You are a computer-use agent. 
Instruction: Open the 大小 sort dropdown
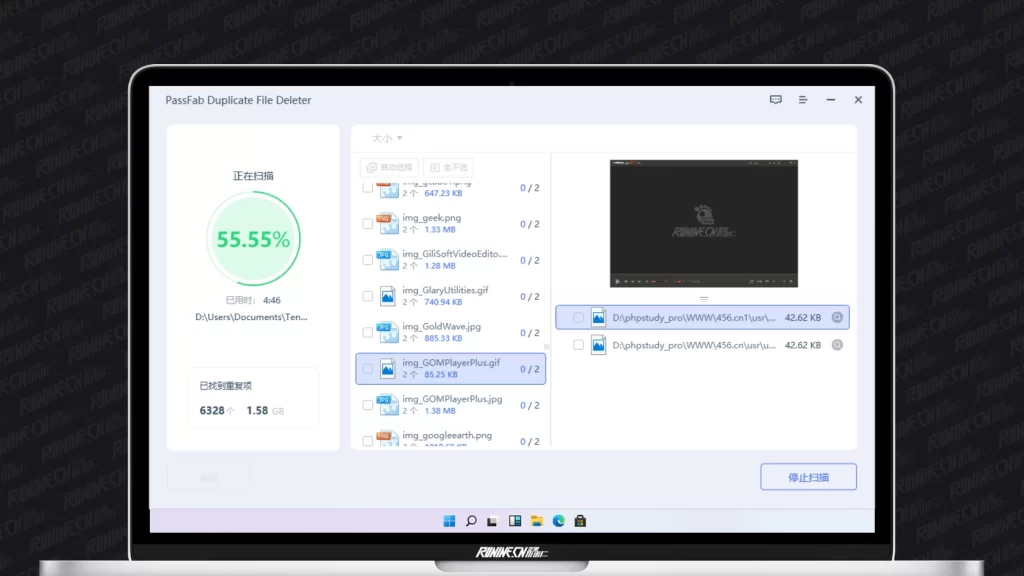point(387,138)
